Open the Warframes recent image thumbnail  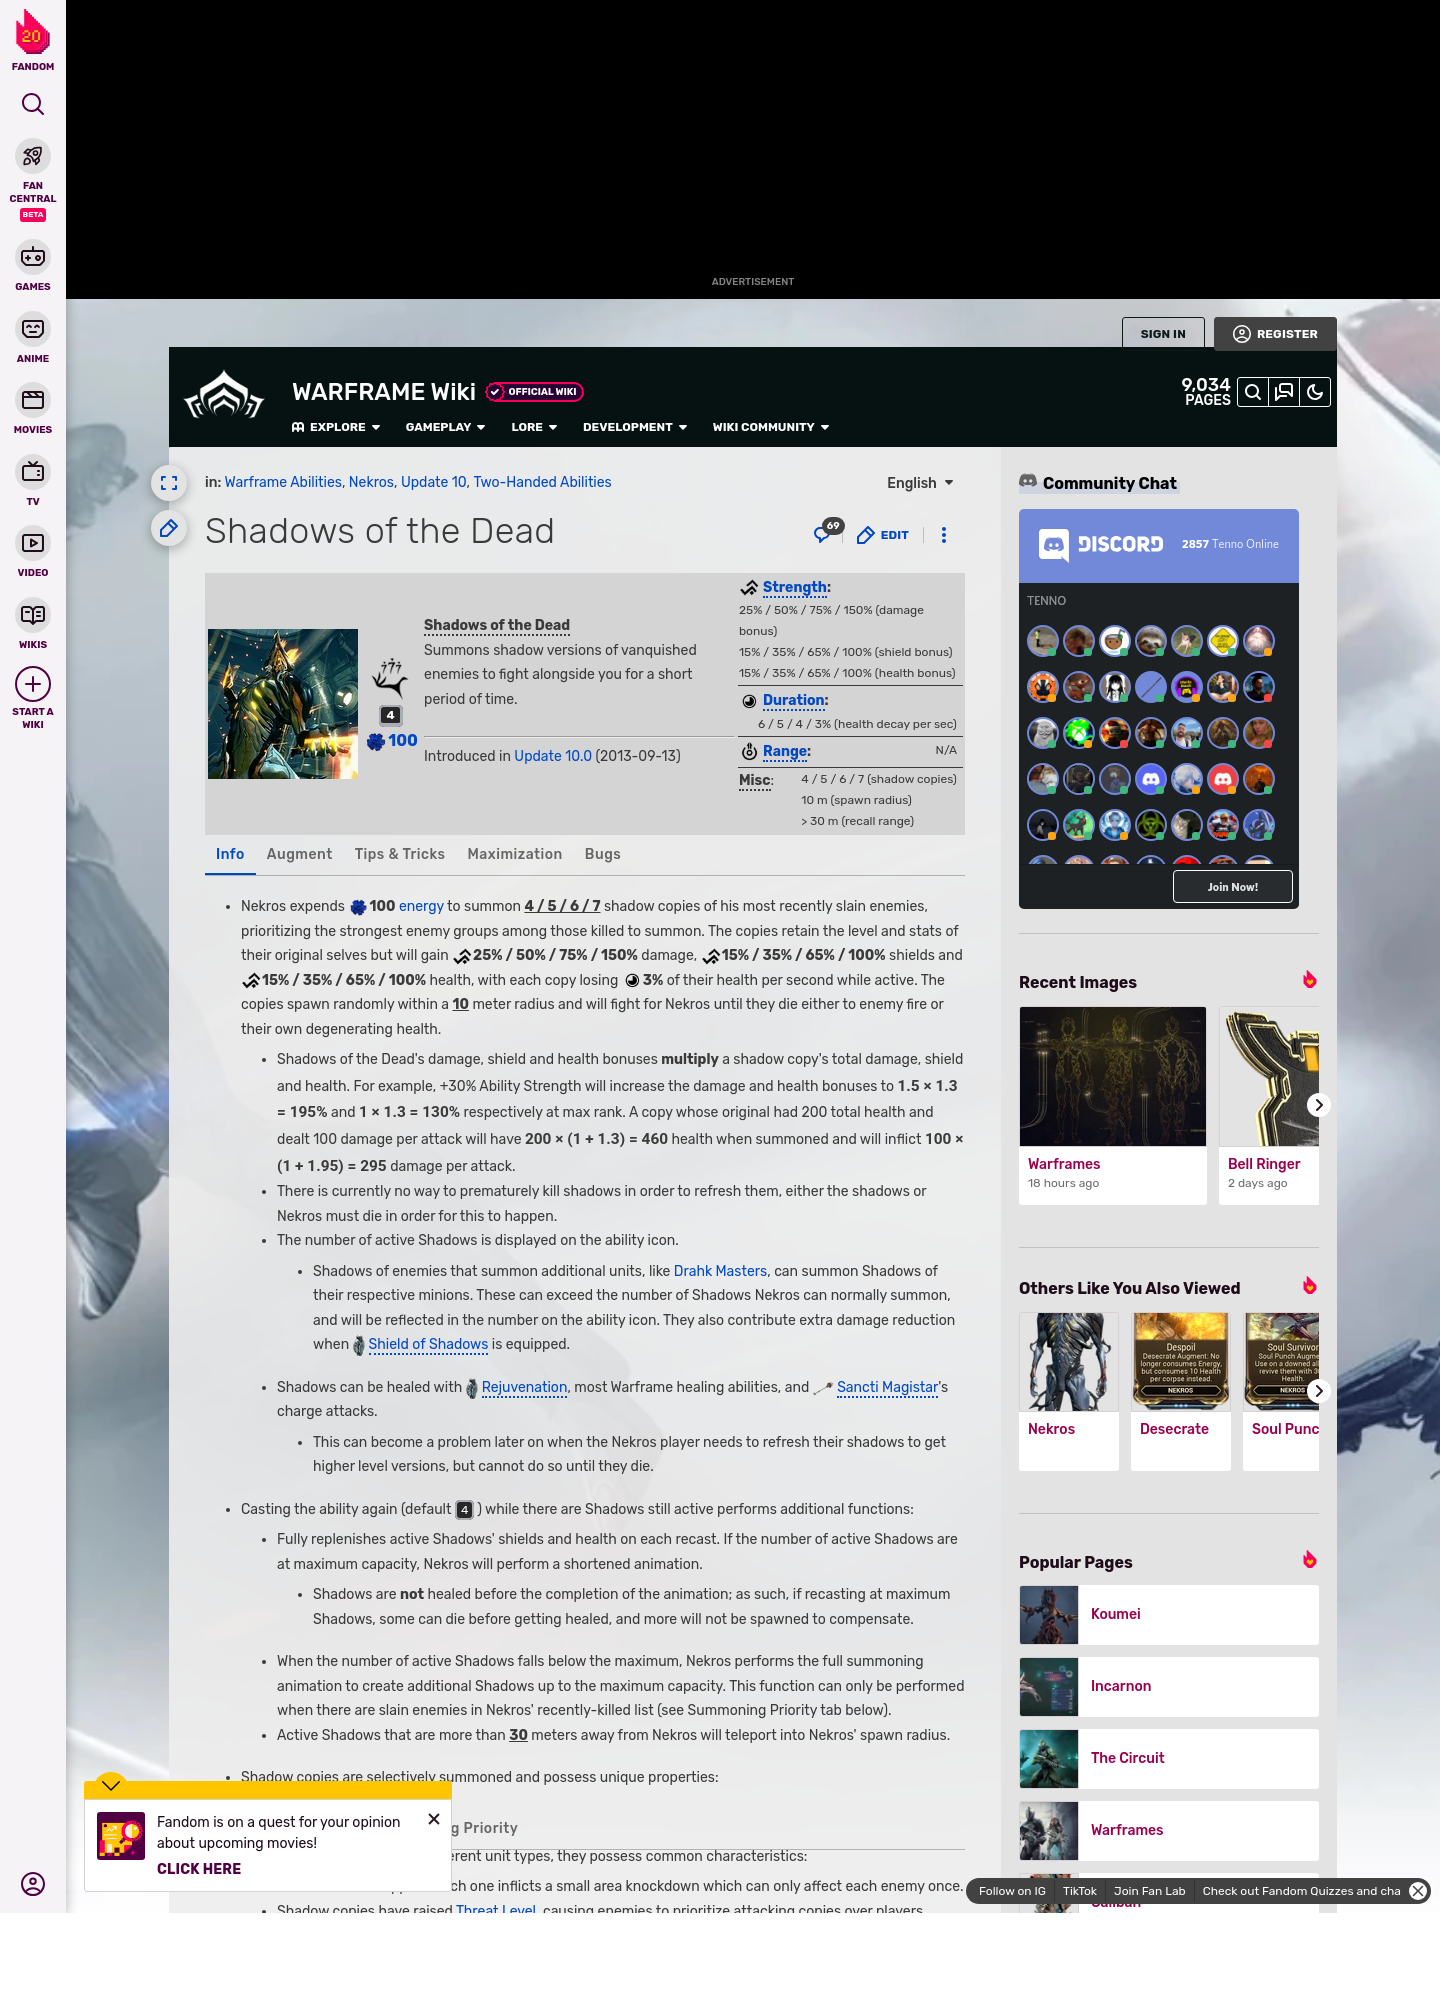coord(1113,1076)
